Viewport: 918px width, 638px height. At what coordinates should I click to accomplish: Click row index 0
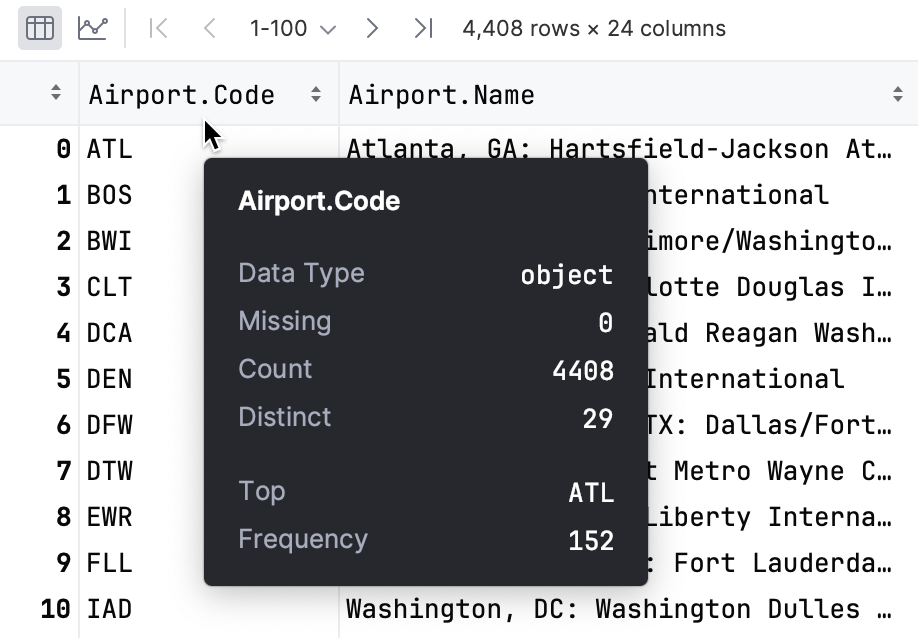[63, 149]
